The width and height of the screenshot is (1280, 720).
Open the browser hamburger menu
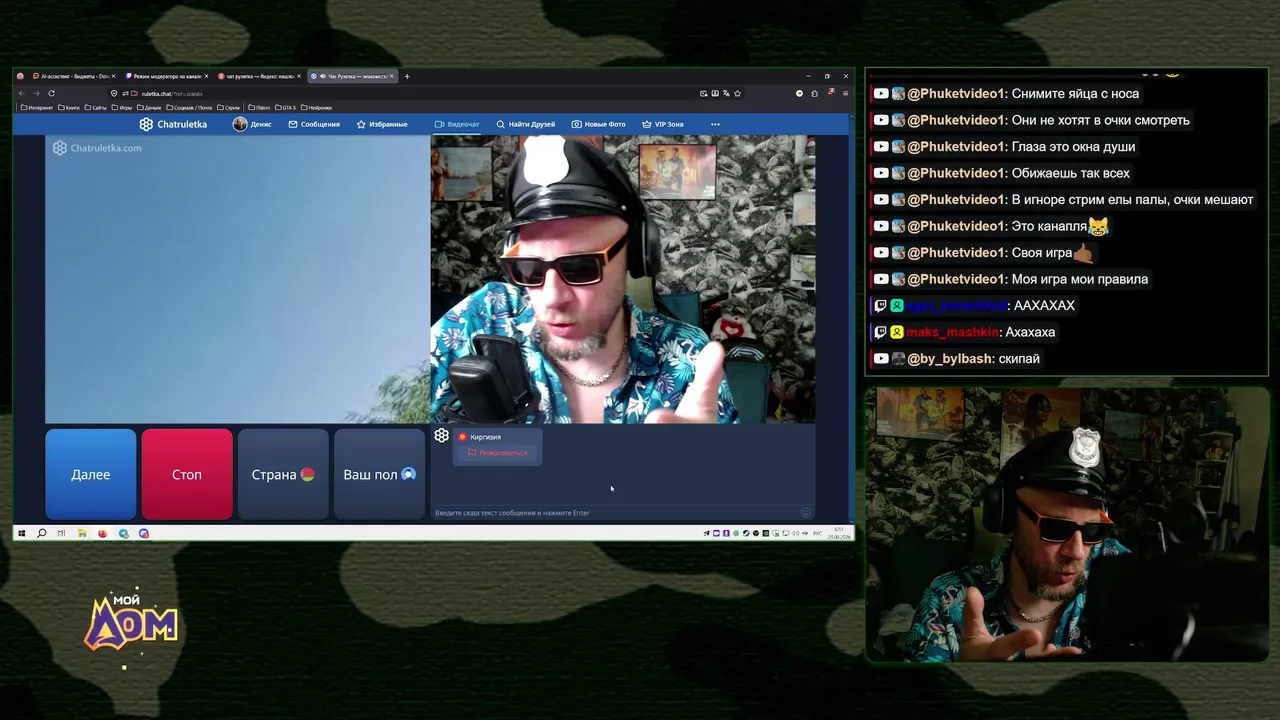click(845, 93)
